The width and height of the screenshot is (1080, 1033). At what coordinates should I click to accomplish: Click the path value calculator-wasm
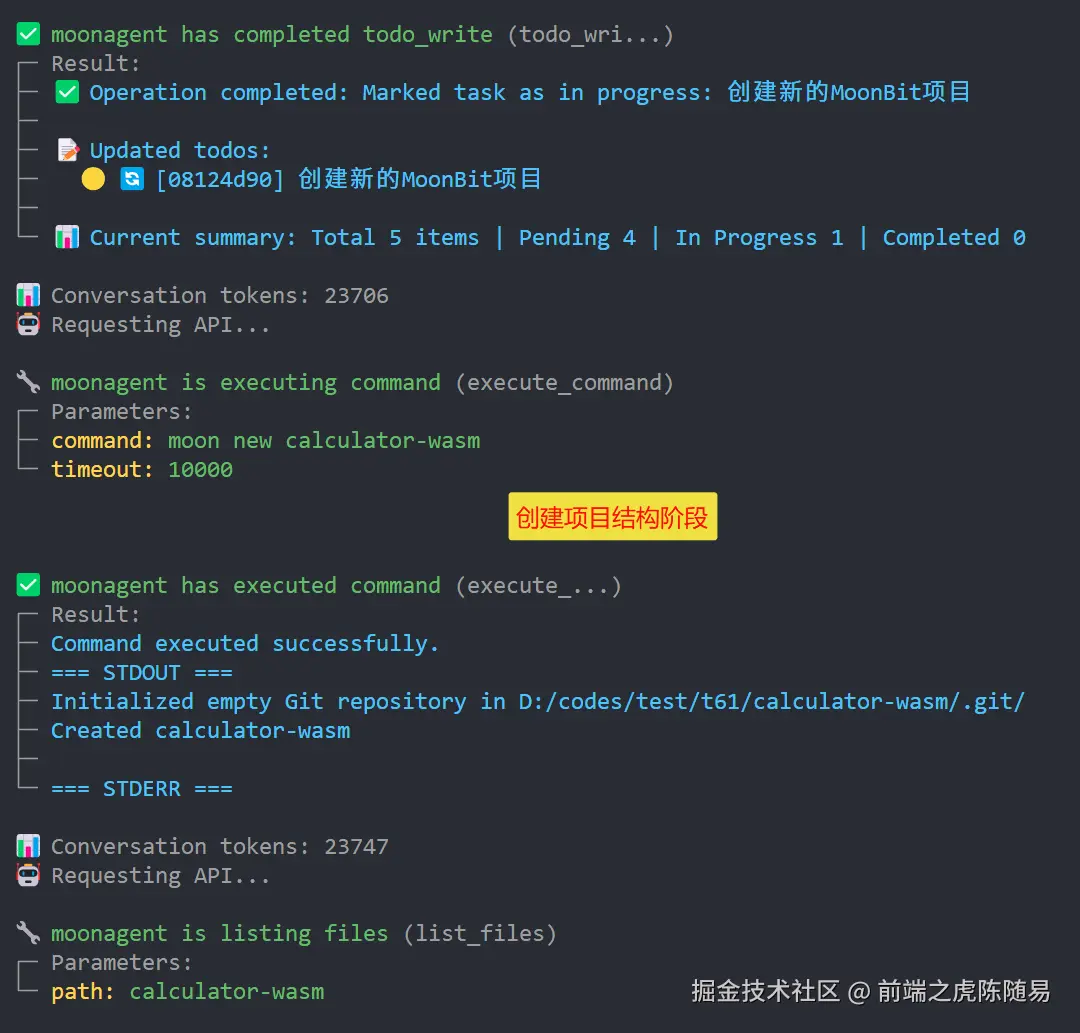coord(227,992)
